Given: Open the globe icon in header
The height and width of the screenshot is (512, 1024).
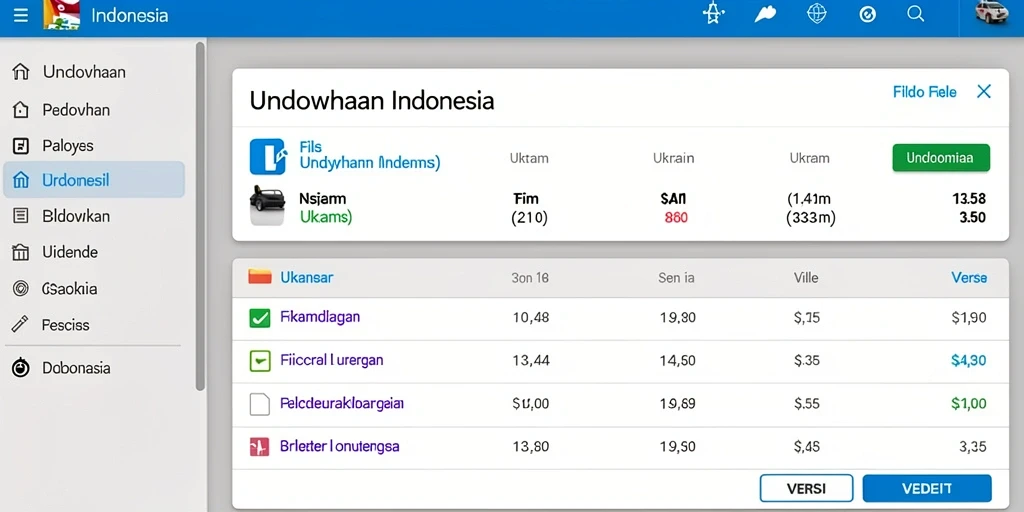Looking at the screenshot, I should point(816,14).
